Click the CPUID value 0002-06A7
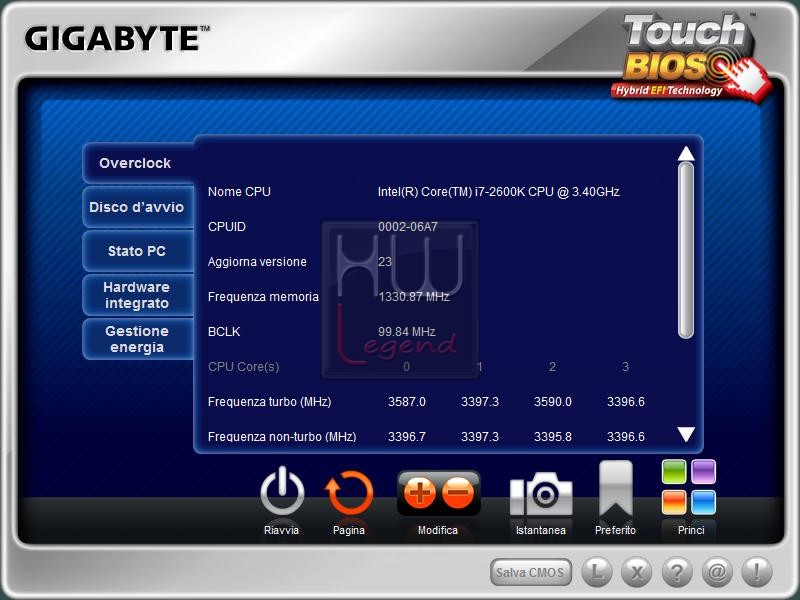Screen dimensions: 800x600 click(408, 227)
